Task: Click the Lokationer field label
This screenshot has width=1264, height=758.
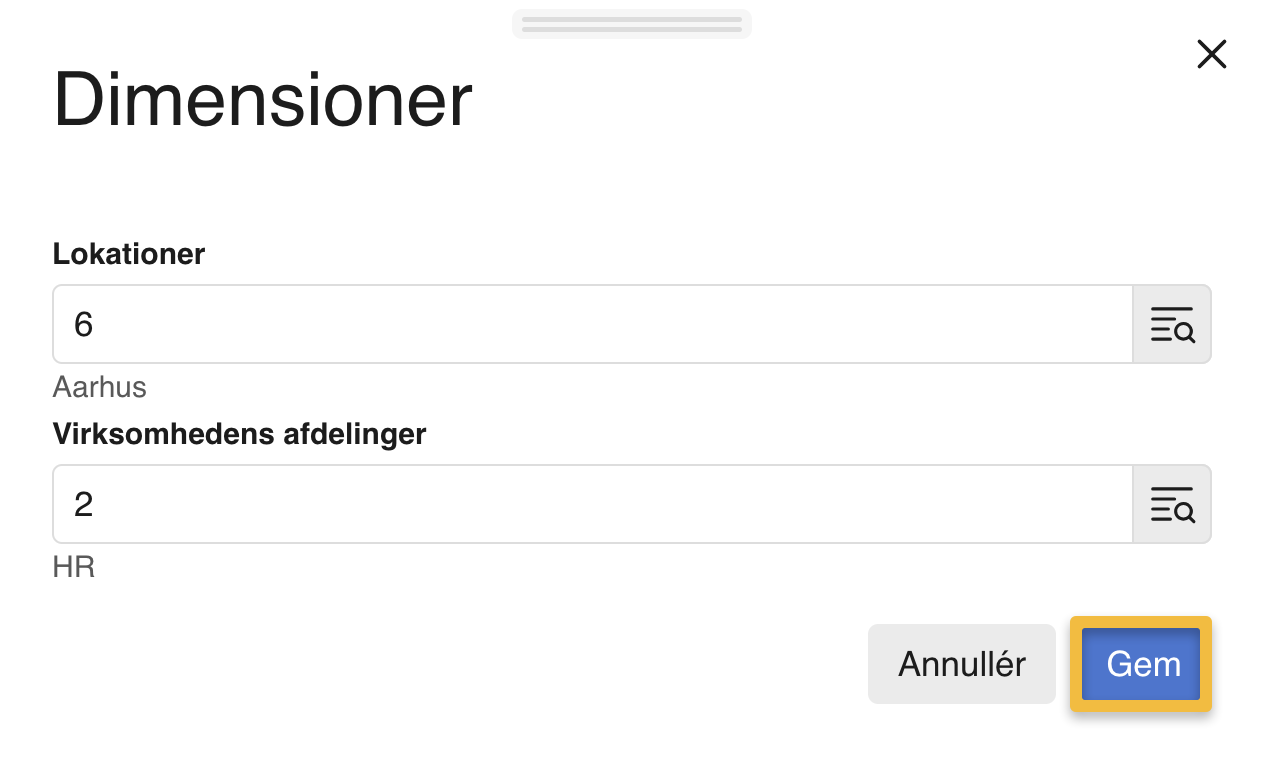Action: pos(128,254)
